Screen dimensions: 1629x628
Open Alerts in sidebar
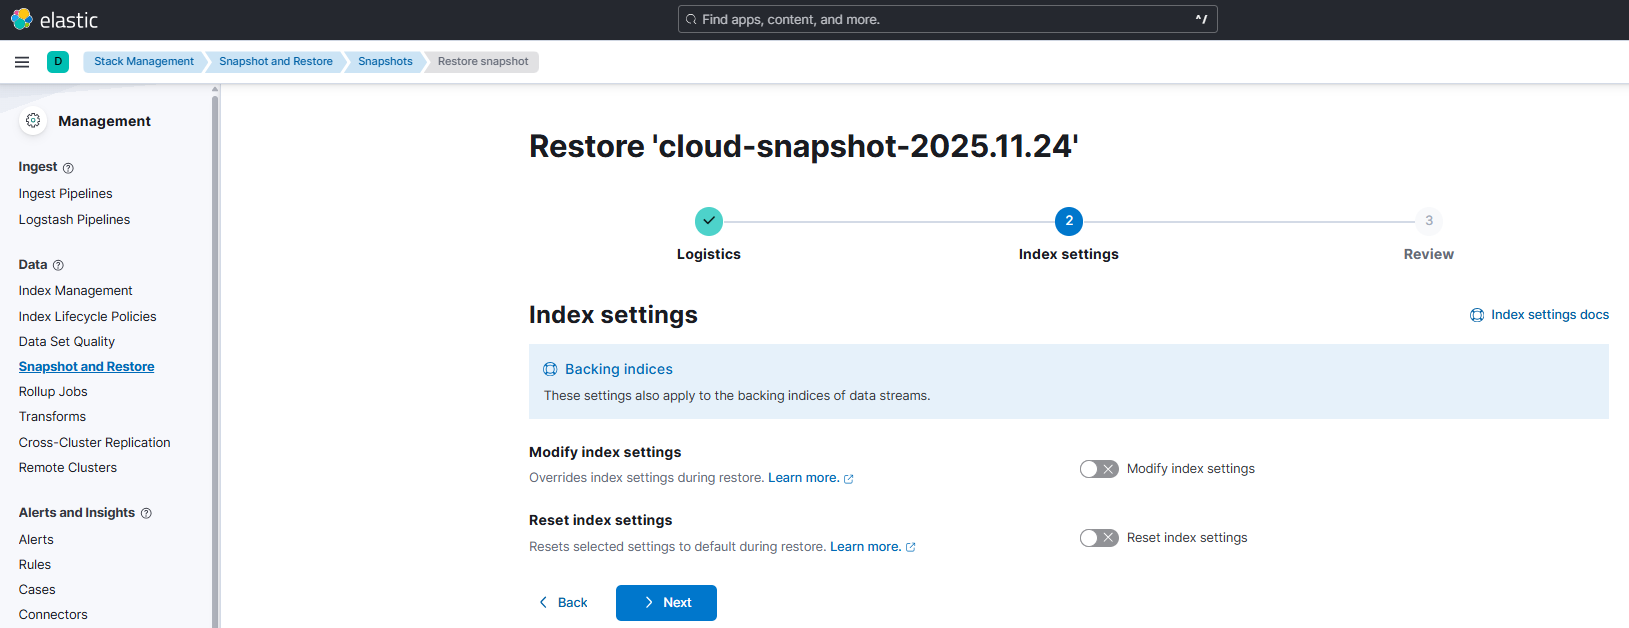click(37, 540)
